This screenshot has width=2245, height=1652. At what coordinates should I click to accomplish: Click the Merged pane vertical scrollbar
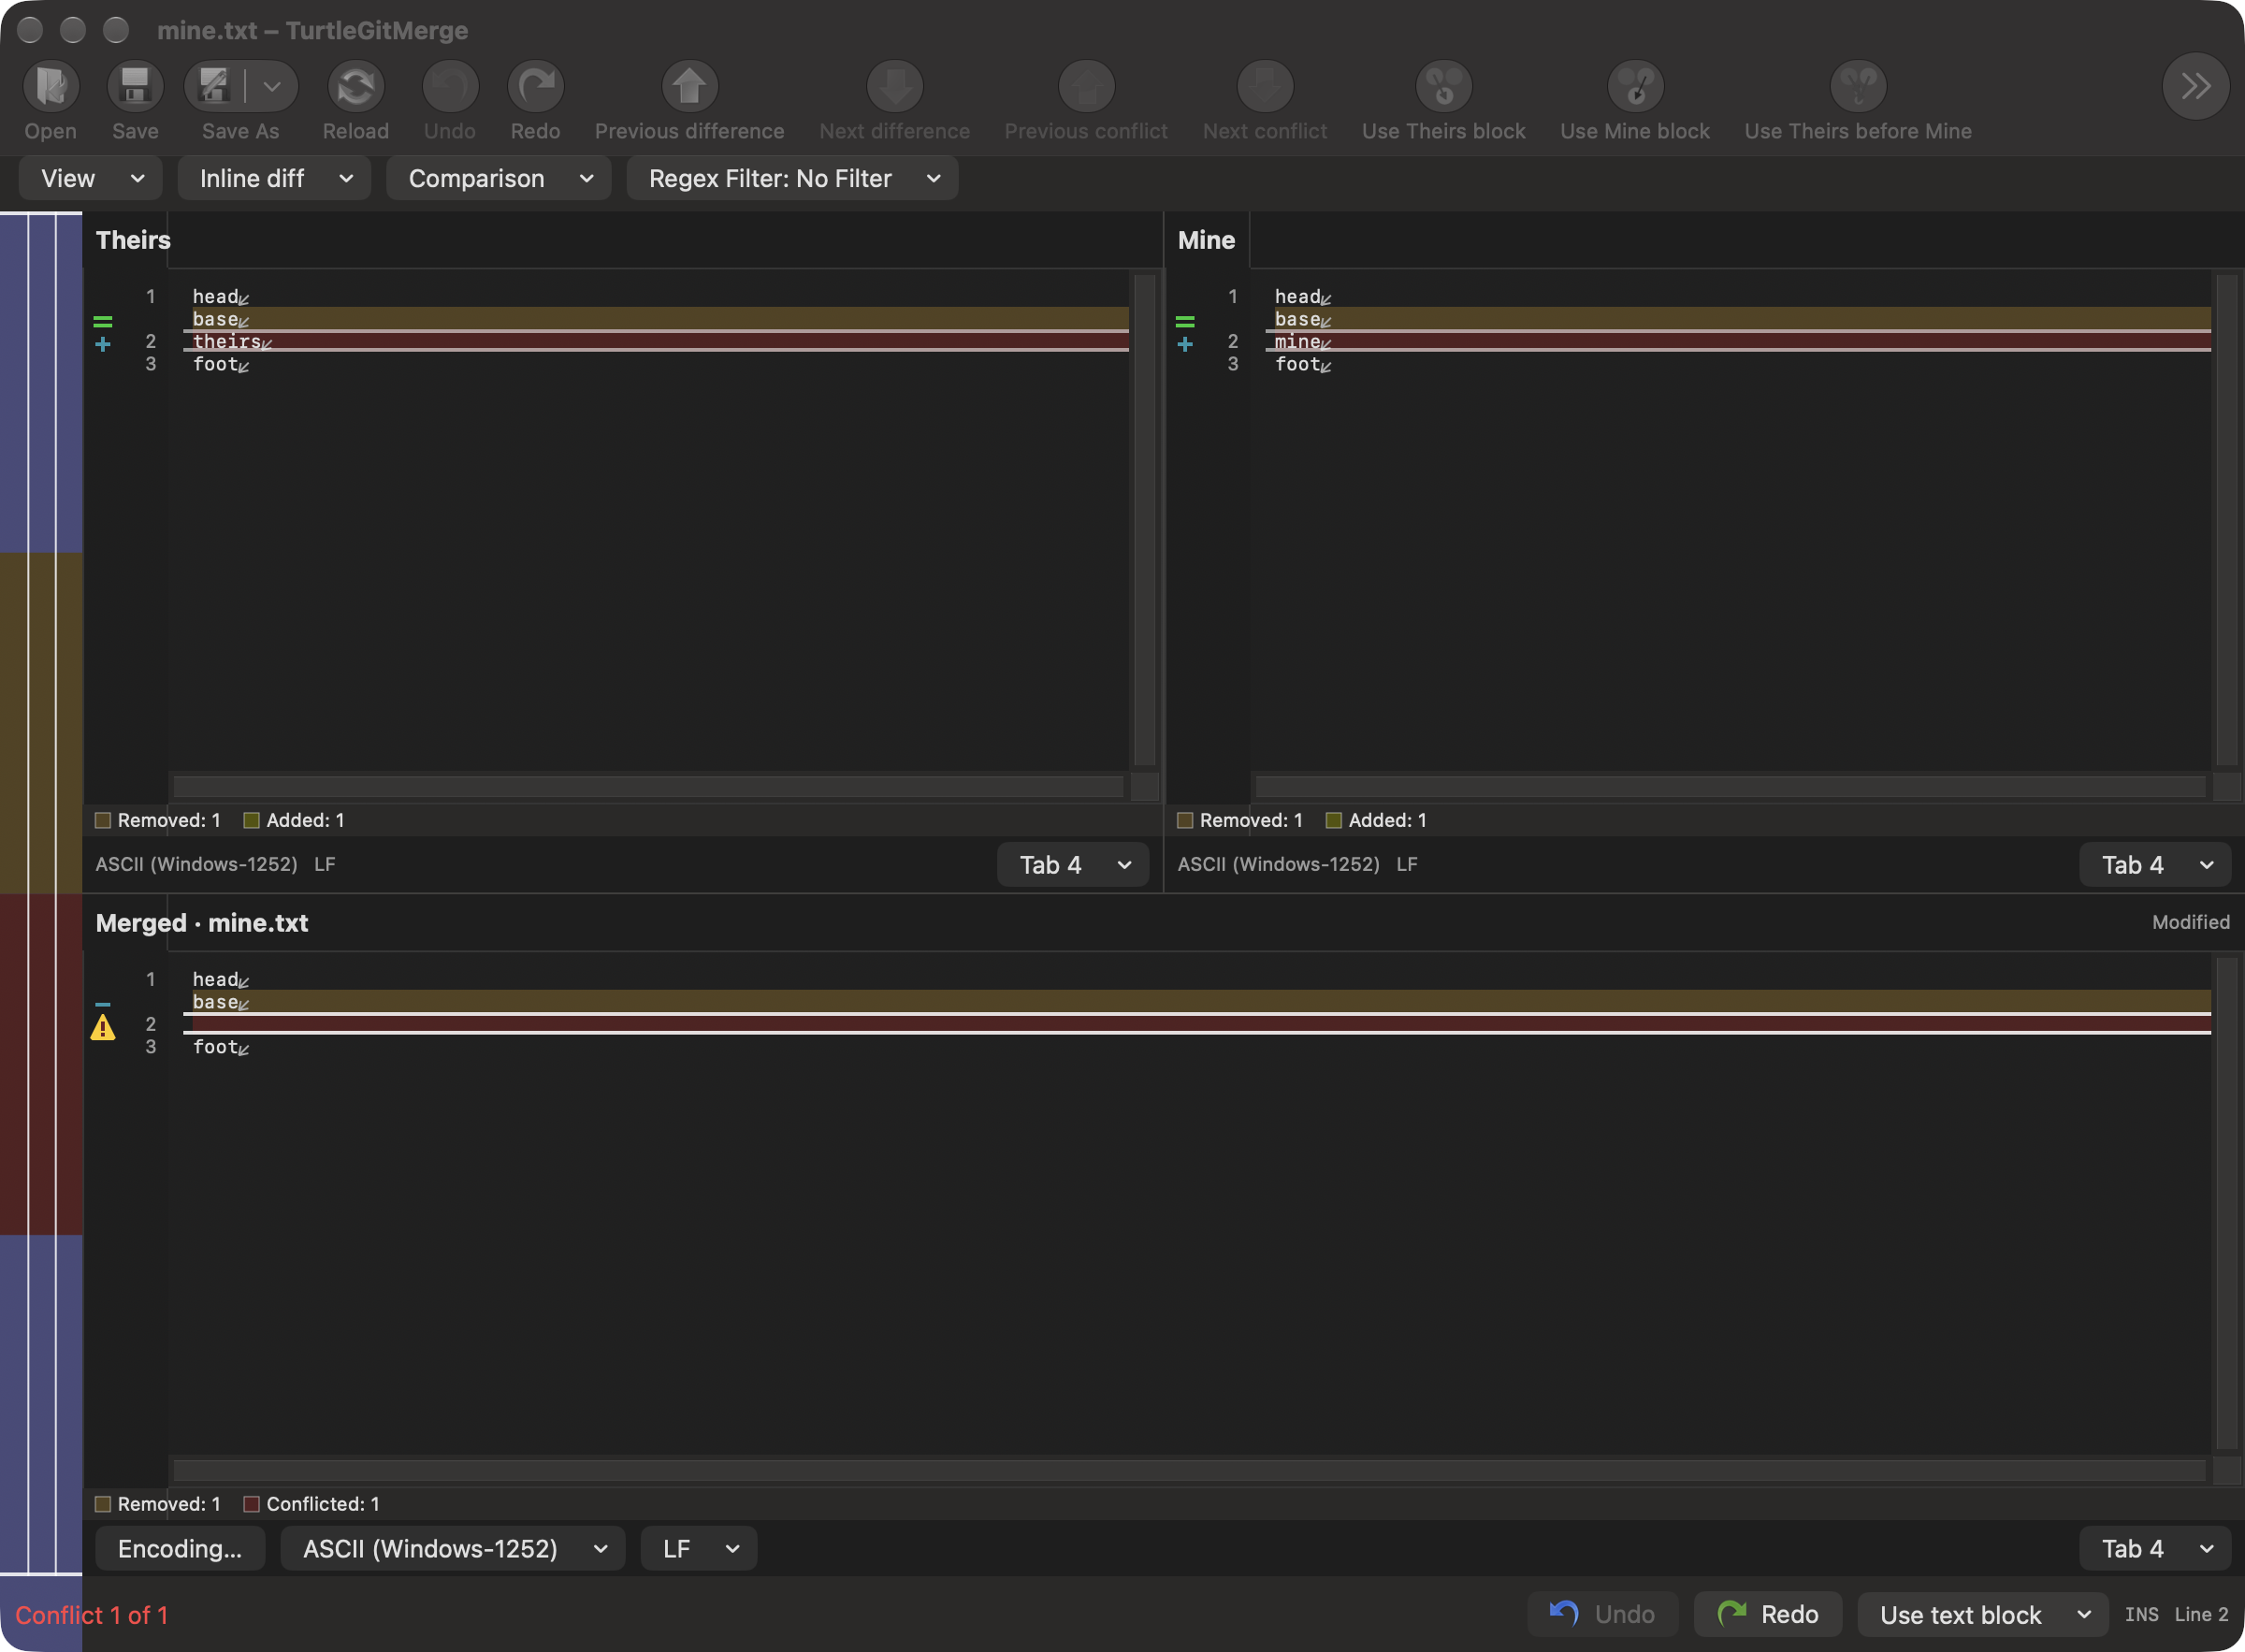[x=2226, y=1203]
